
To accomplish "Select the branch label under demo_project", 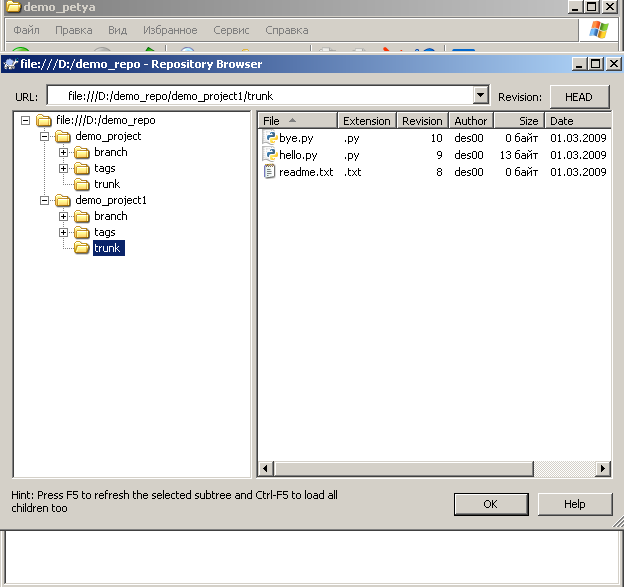I will pyautogui.click(x=111, y=152).
